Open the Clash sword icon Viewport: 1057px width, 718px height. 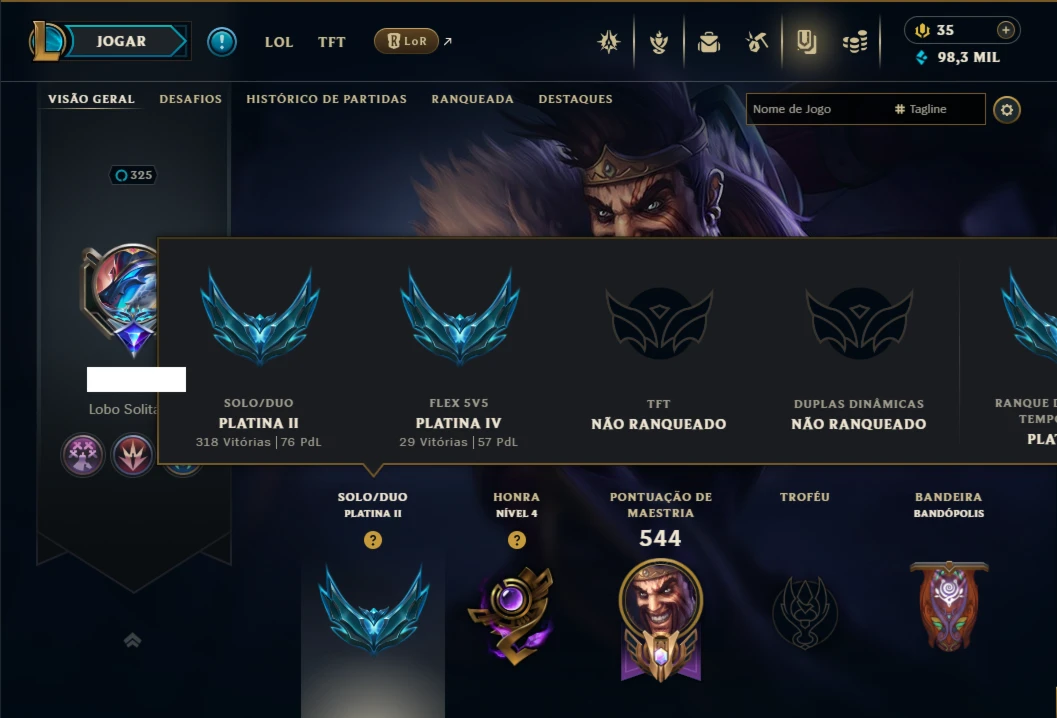coord(609,42)
